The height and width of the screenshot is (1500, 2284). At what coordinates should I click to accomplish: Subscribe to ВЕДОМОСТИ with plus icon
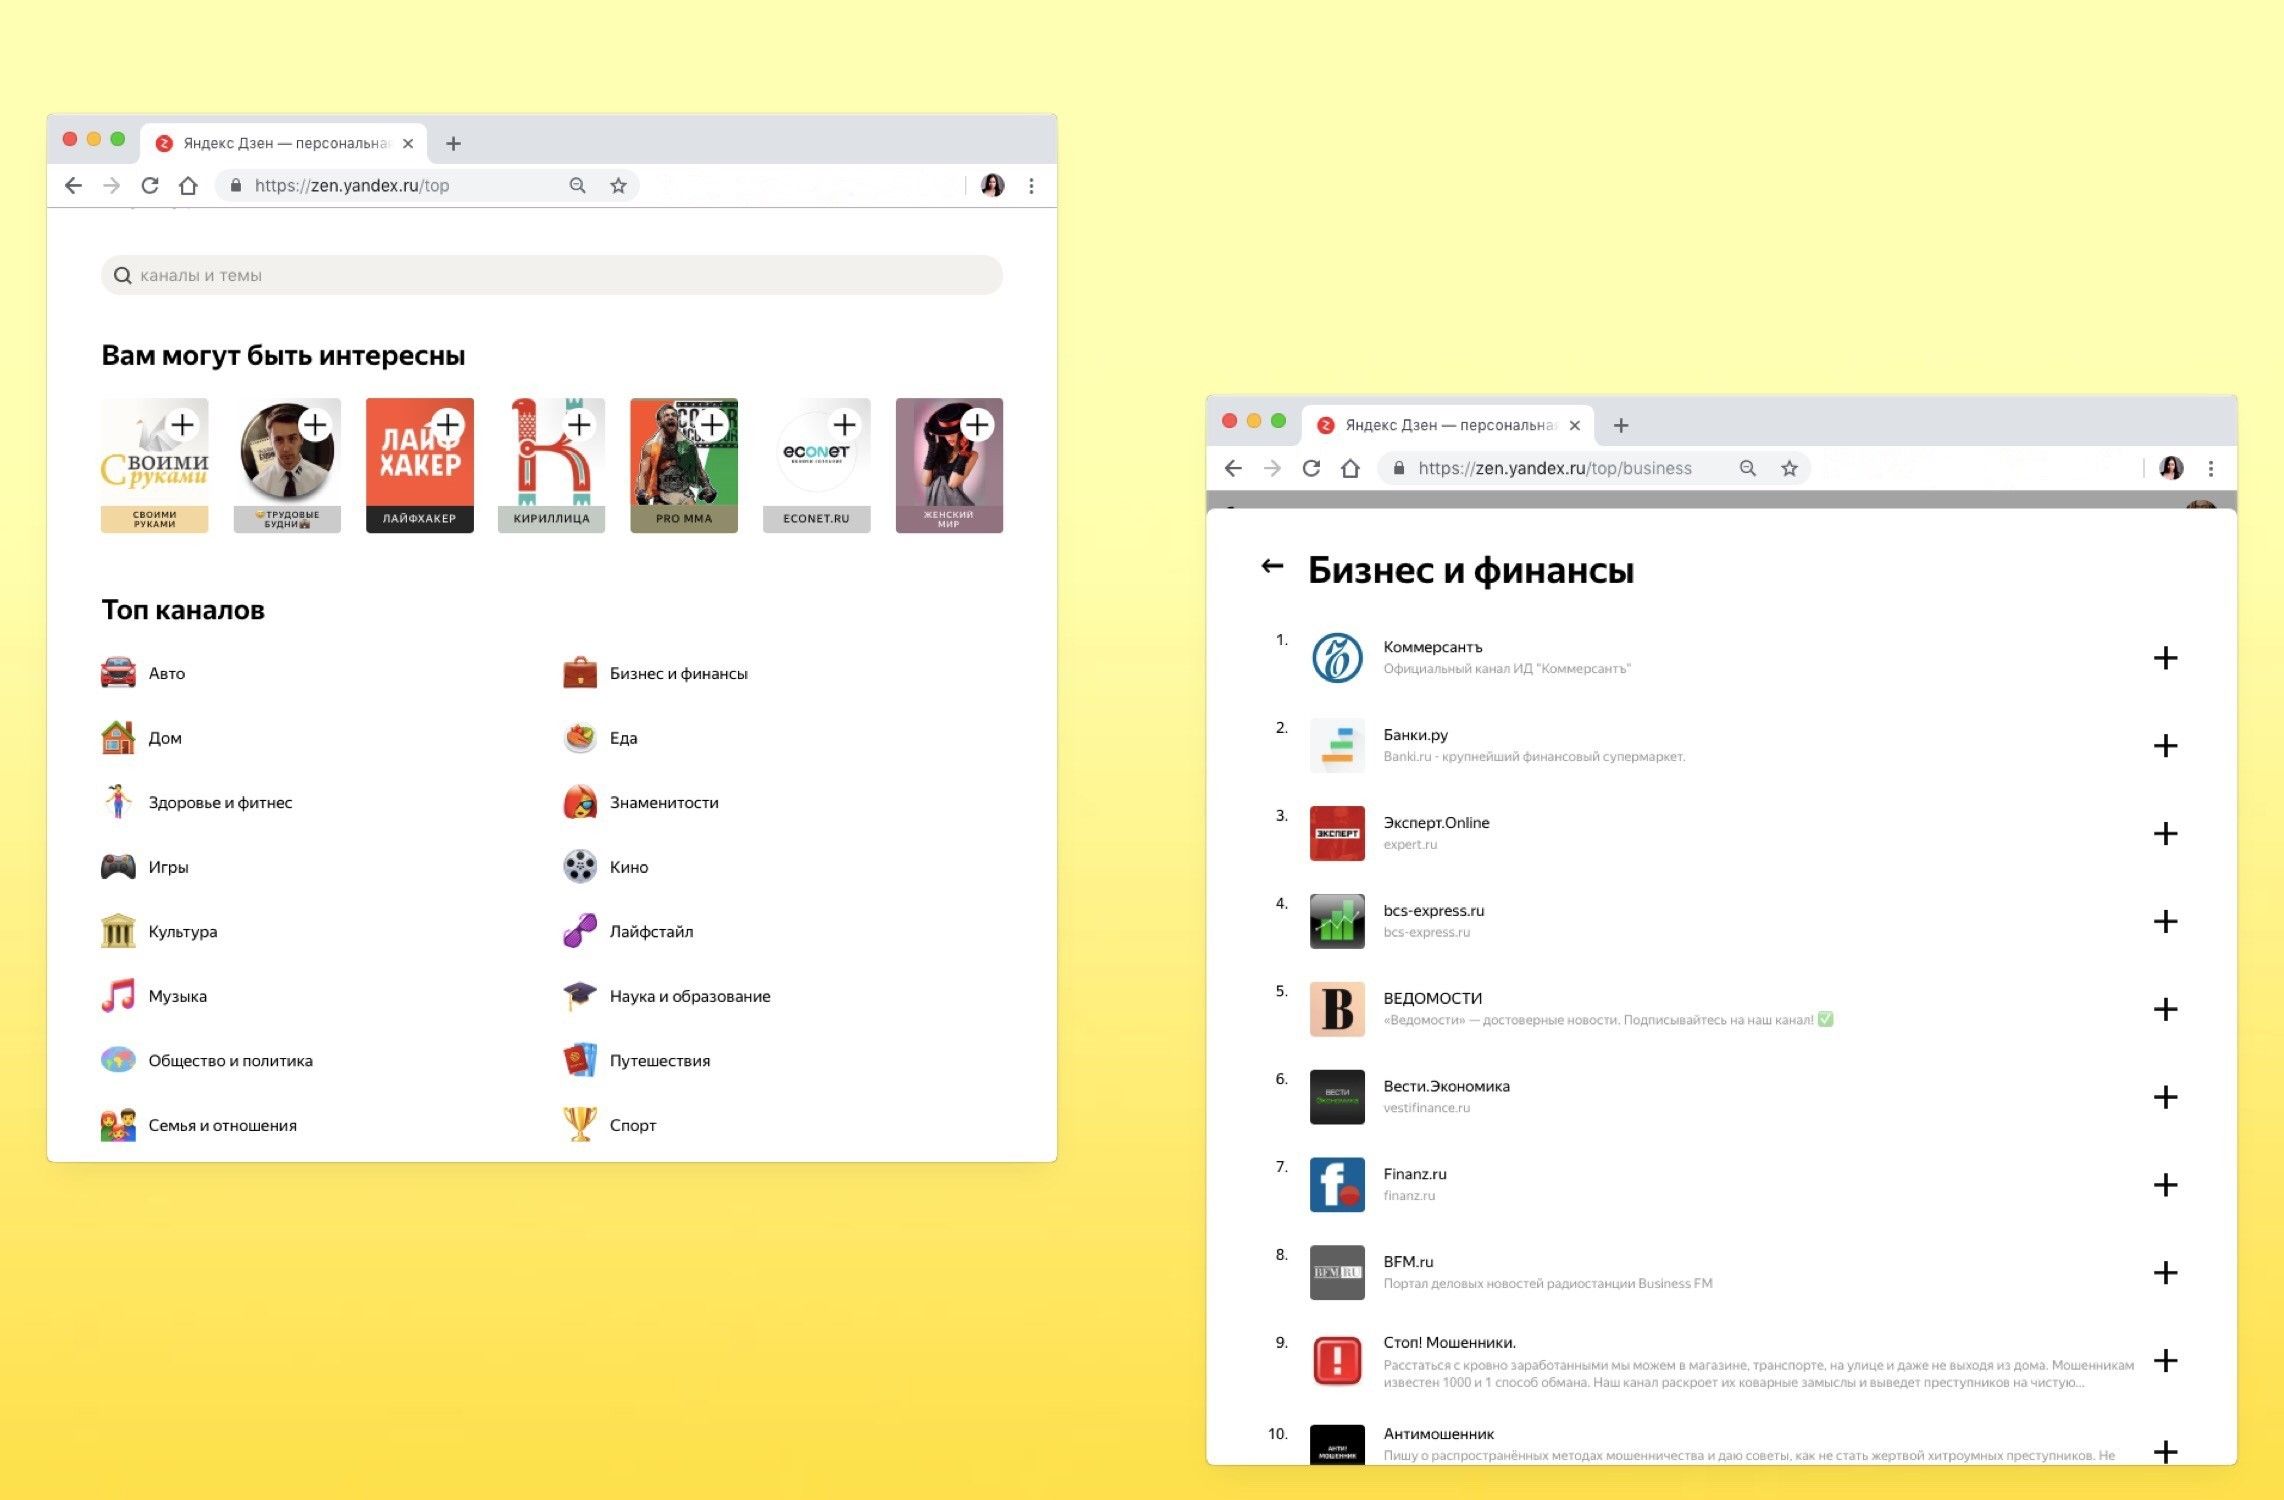point(2165,1009)
